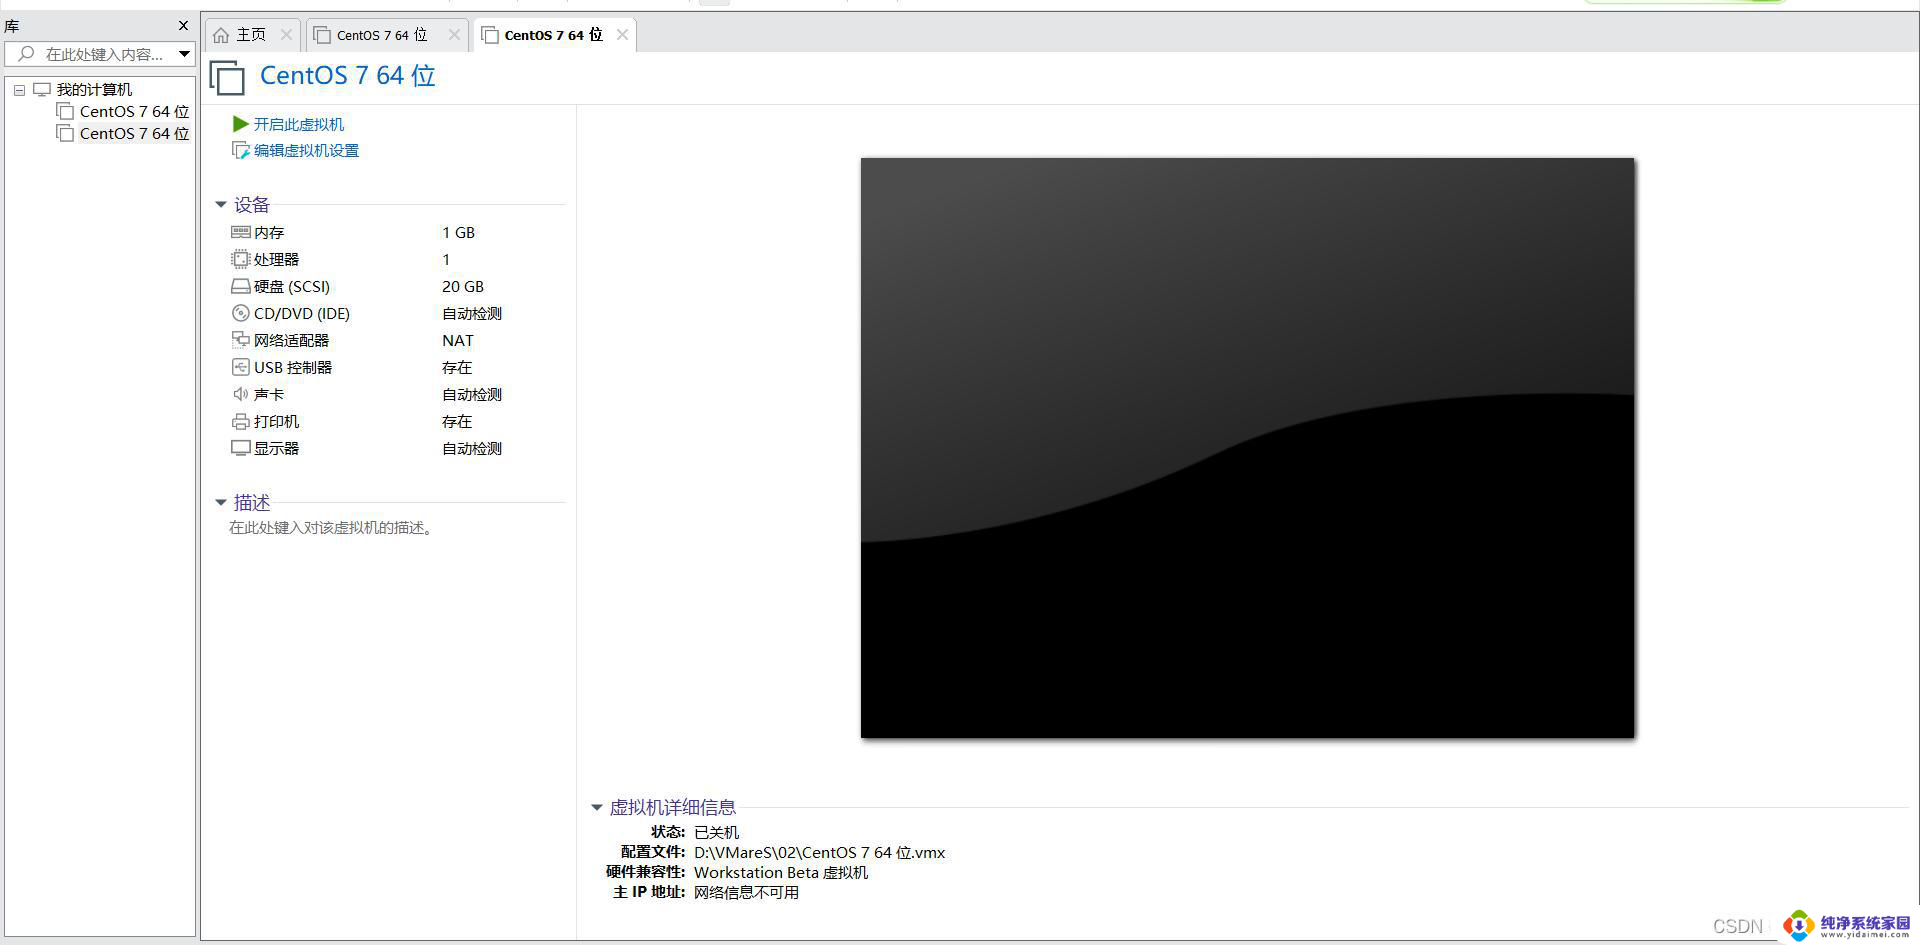Screen dimensions: 1920x945
Task: Click the VM icon of the first CentOS tree entry
Action: click(65, 111)
